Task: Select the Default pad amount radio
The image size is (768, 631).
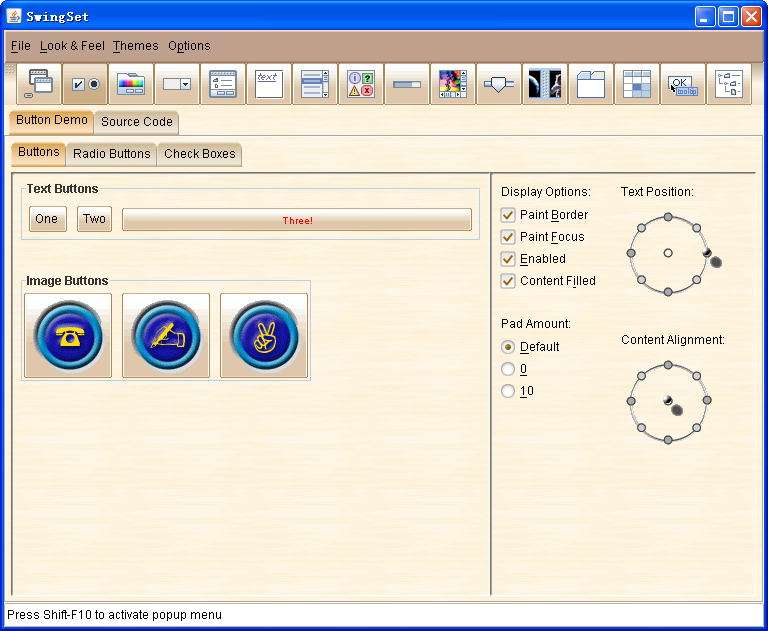Action: pos(508,347)
